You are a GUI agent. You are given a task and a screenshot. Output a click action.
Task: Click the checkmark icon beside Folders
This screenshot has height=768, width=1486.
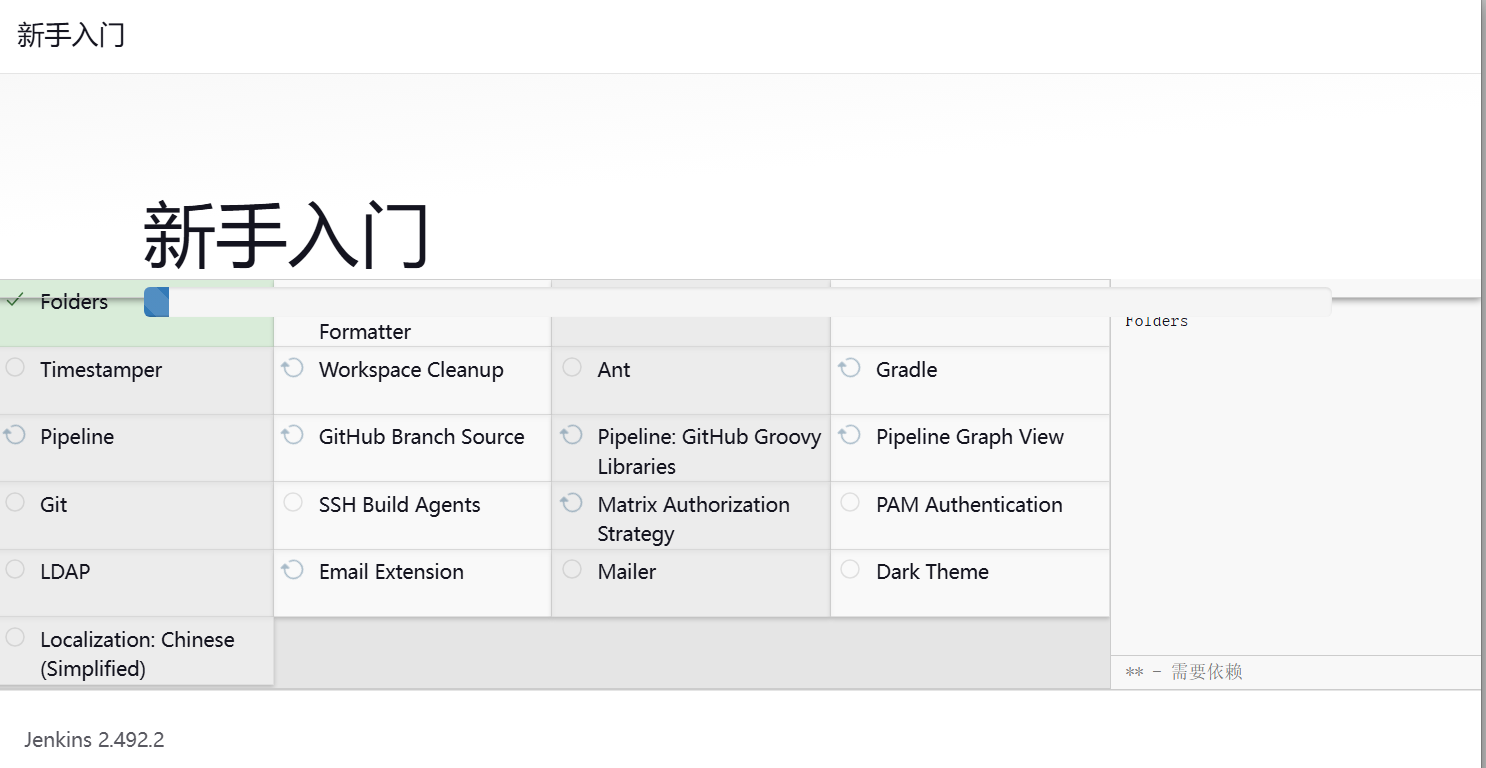(14, 299)
